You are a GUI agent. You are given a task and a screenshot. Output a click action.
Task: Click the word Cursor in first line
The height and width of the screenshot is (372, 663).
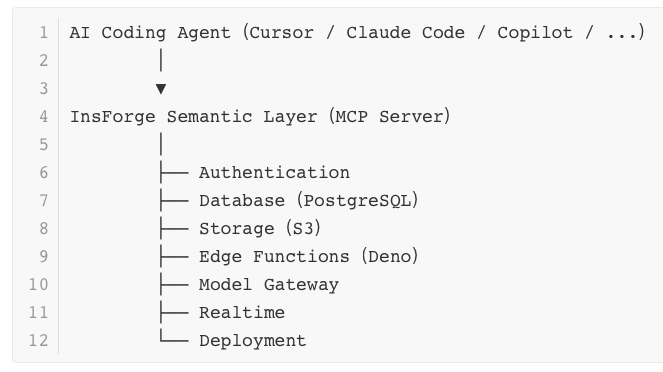[282, 33]
